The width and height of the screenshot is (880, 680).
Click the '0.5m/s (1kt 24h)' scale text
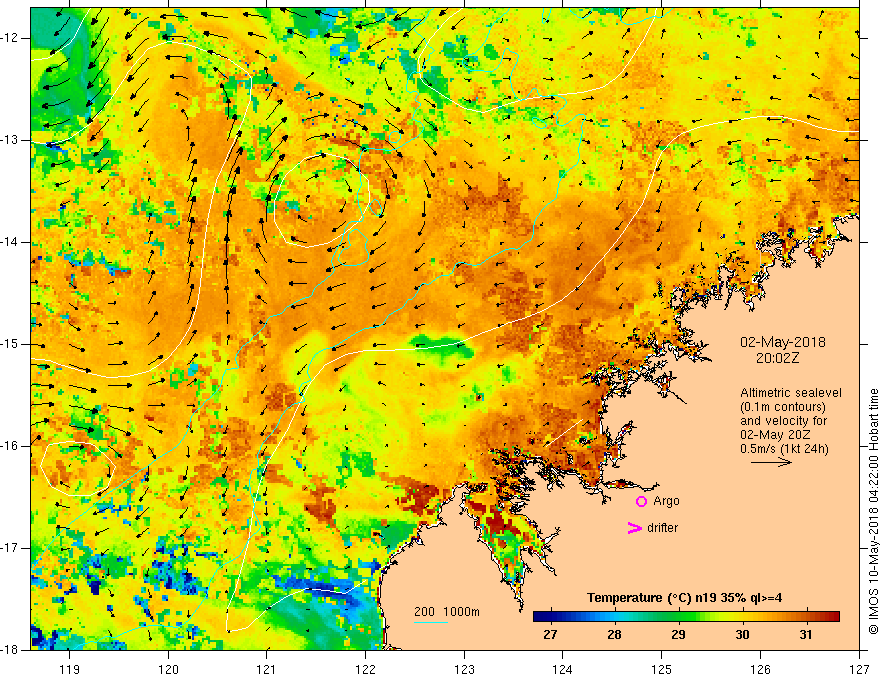click(x=785, y=449)
